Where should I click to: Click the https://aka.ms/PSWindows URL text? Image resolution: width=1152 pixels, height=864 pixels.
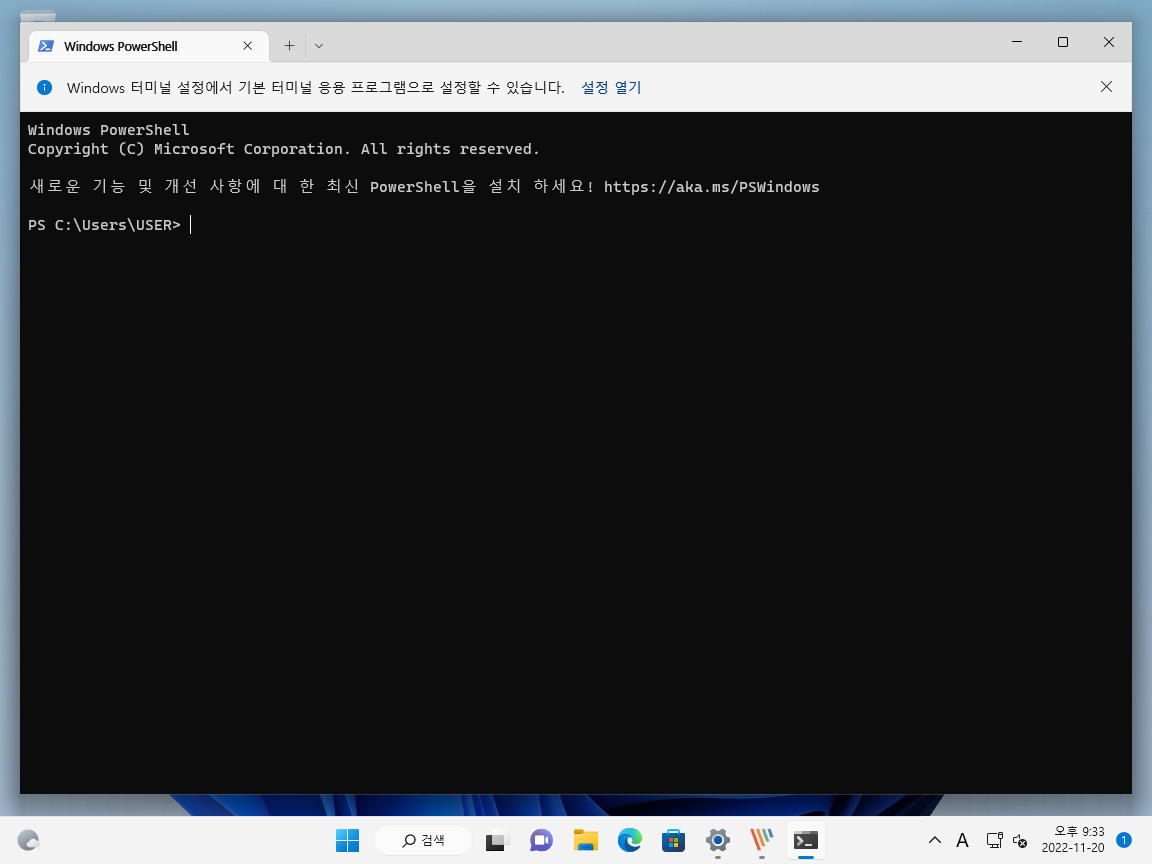tap(711, 187)
